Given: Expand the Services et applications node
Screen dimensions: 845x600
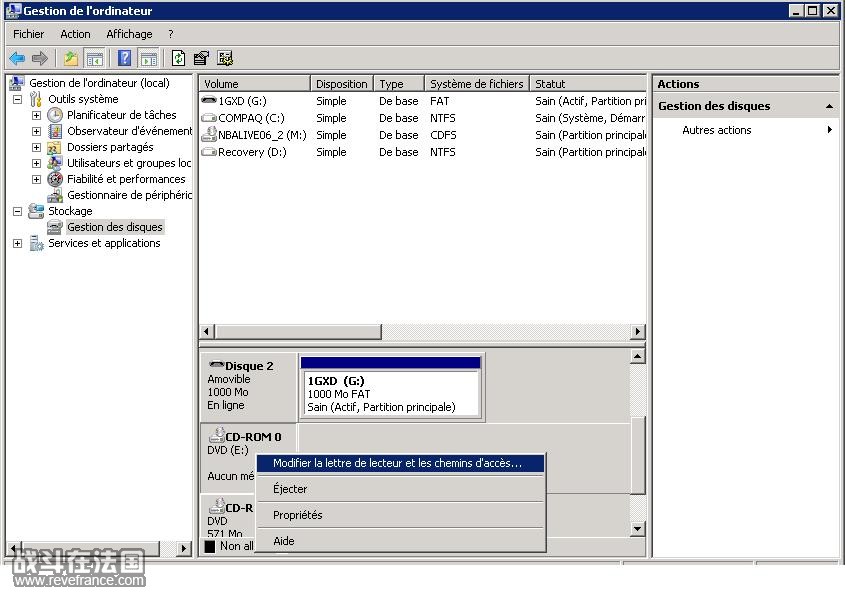Looking at the screenshot, I should pos(18,244).
